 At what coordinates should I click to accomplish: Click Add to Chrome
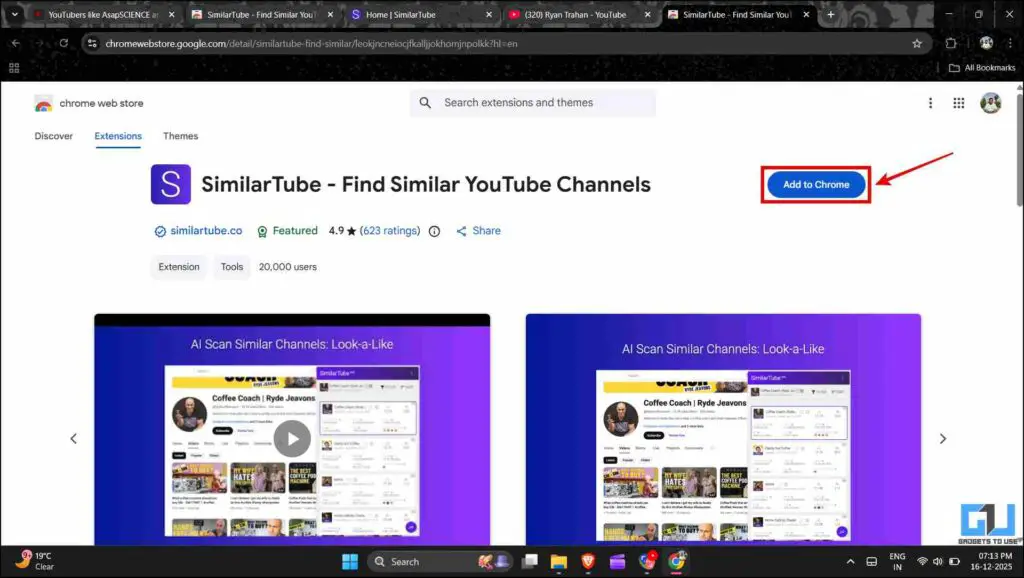pyautogui.click(x=815, y=184)
